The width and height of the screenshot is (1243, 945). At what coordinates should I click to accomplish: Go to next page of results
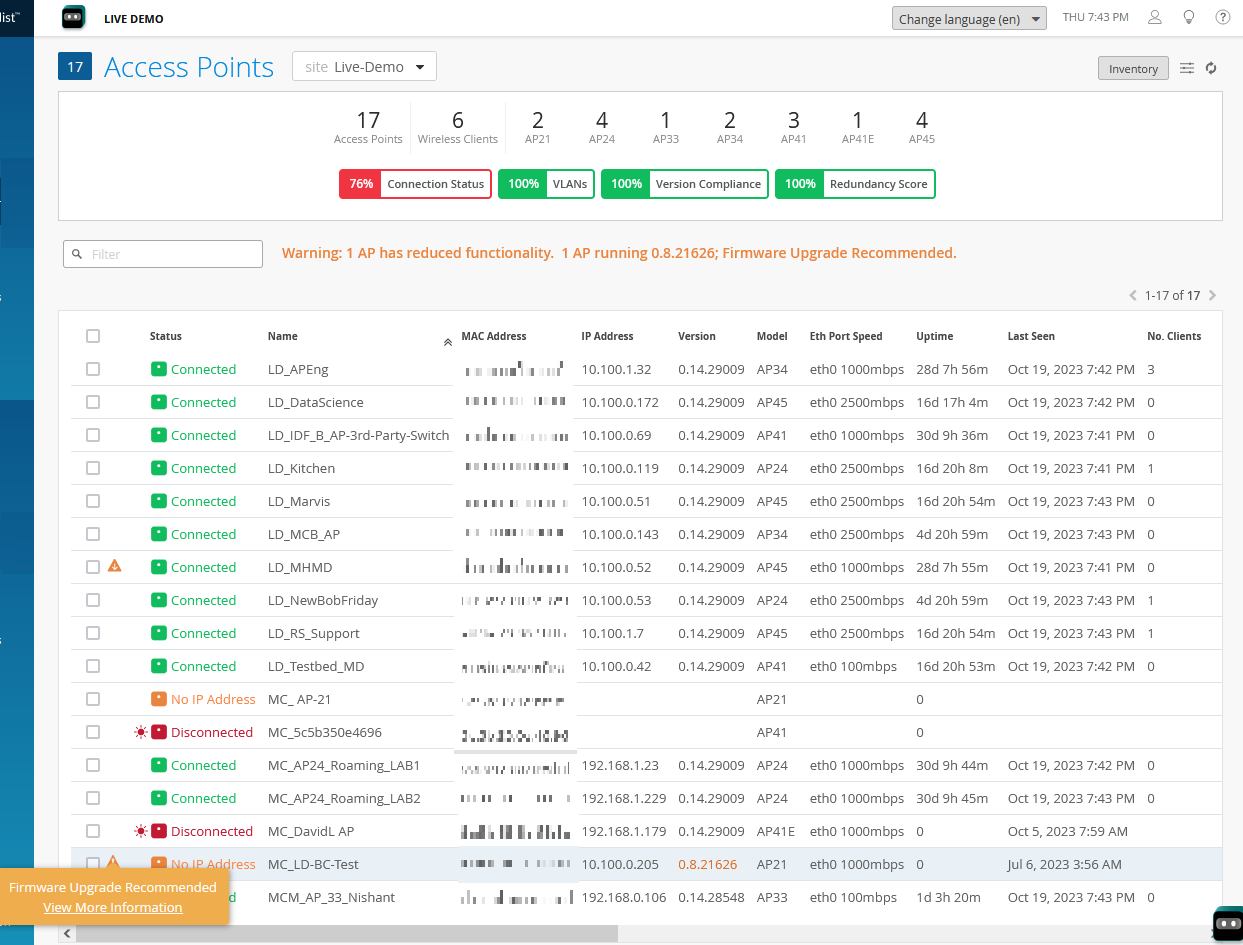coord(1213,296)
